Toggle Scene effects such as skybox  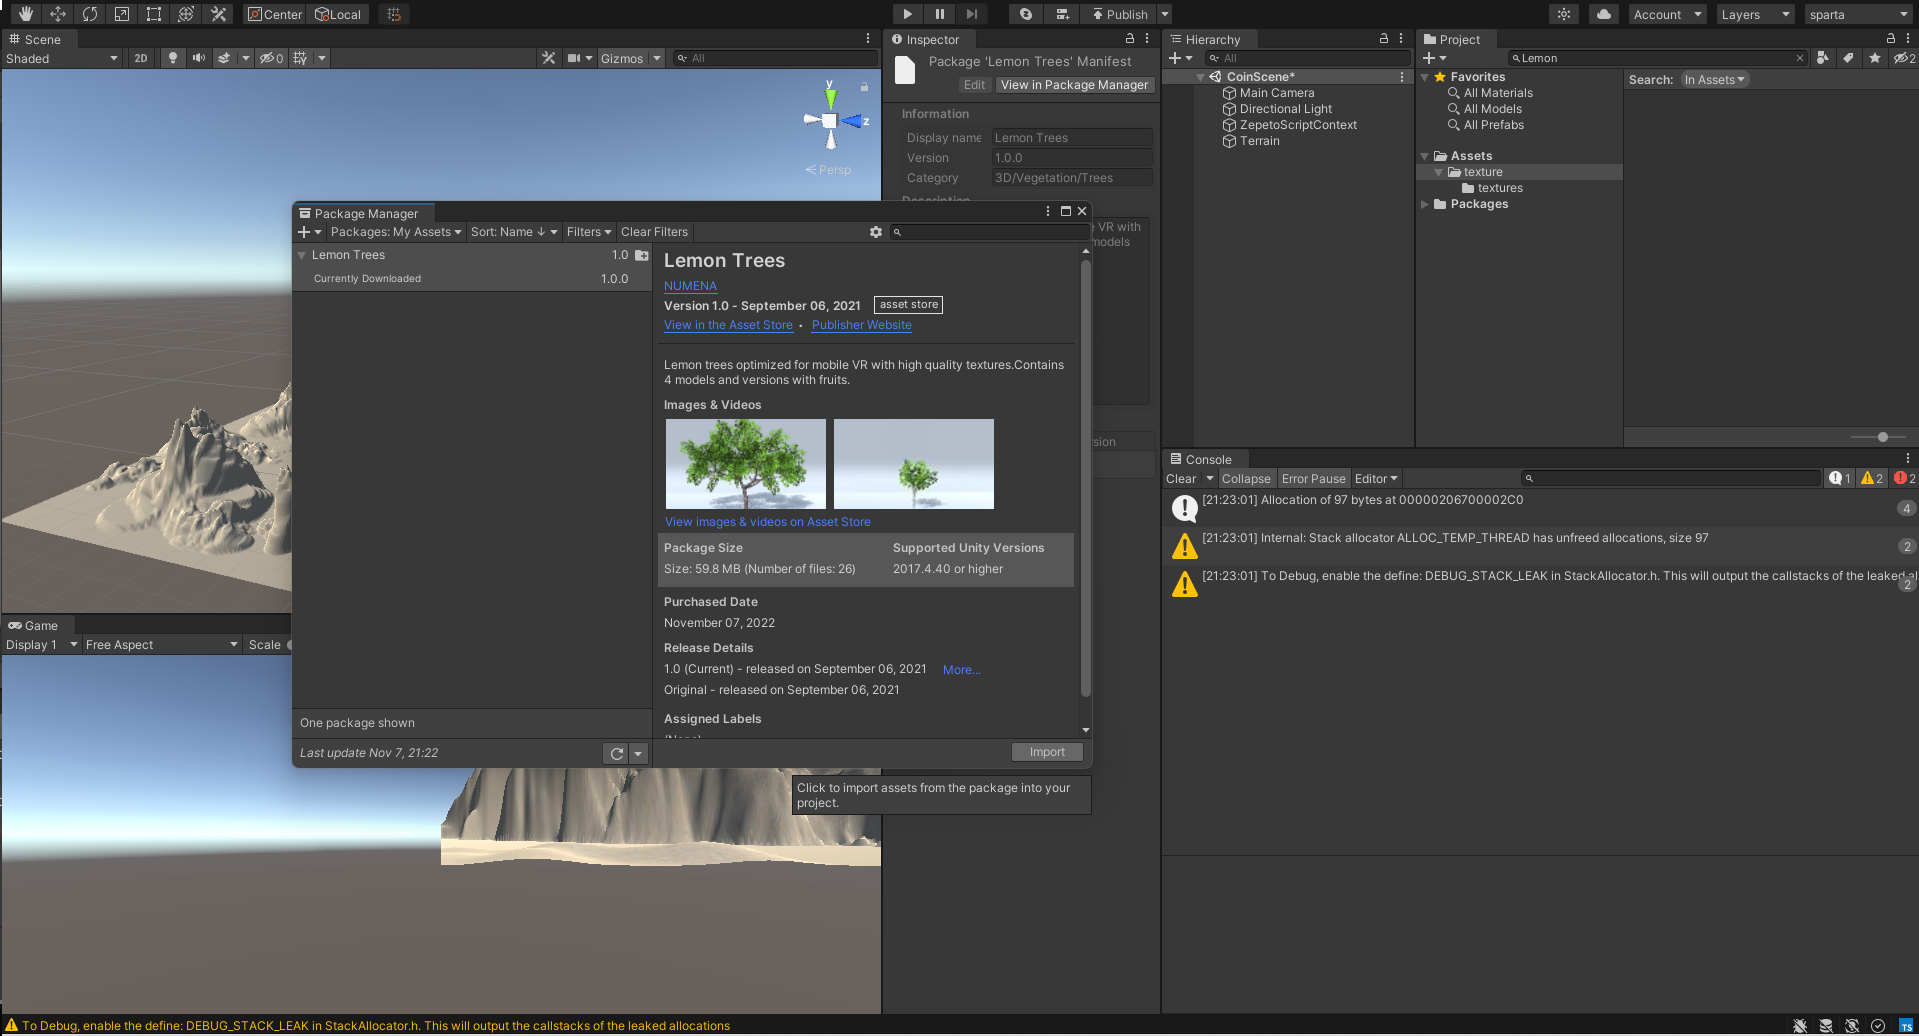point(224,58)
